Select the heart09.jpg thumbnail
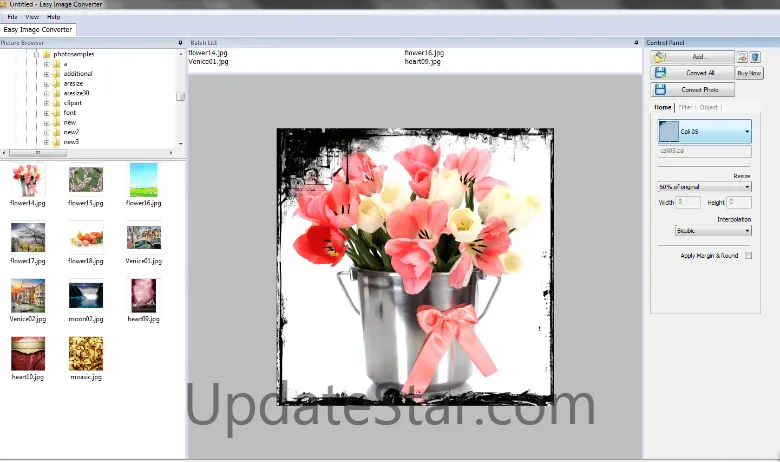Image resolution: width=780 pixels, height=462 pixels. point(144,296)
